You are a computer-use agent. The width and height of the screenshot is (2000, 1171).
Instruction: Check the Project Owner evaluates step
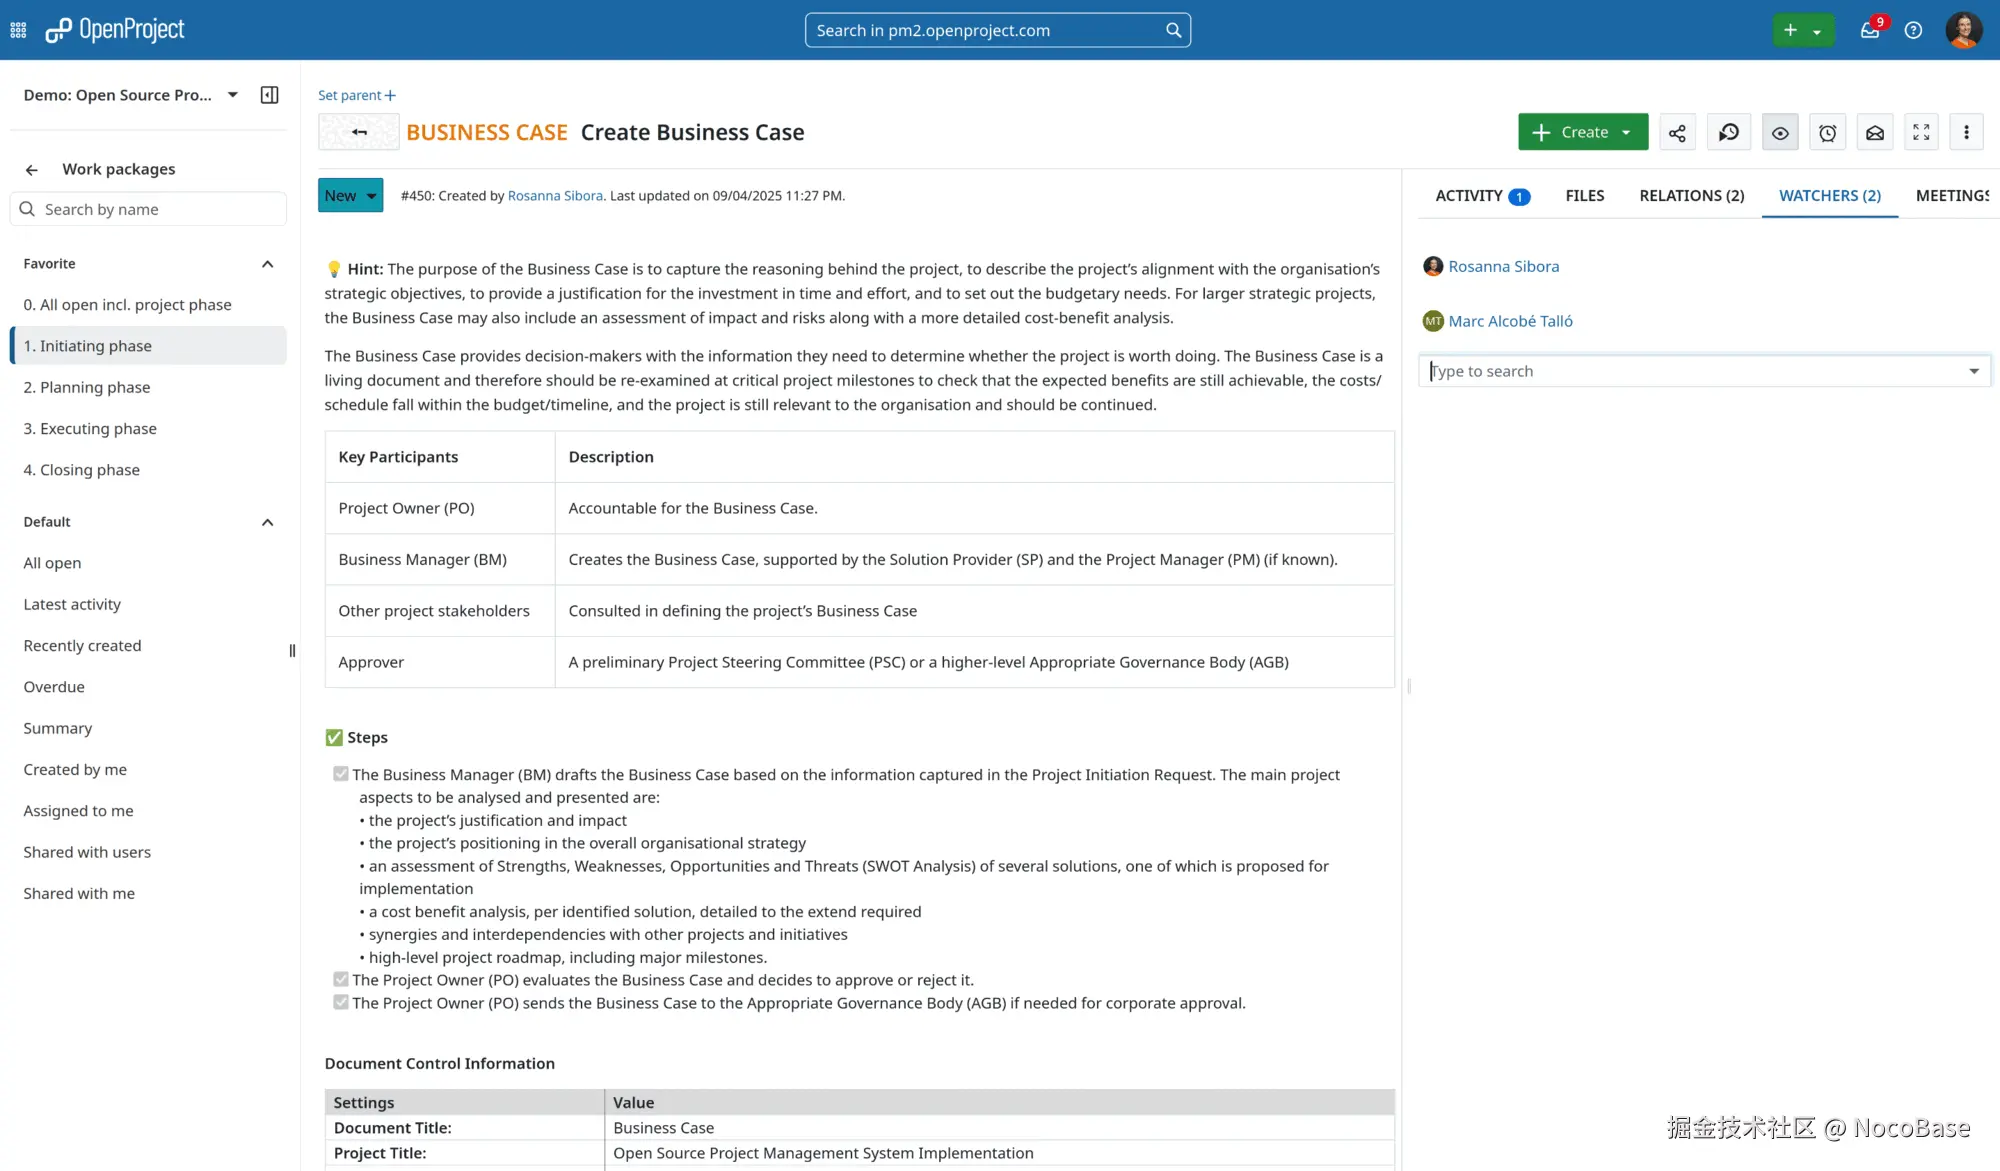click(x=341, y=980)
